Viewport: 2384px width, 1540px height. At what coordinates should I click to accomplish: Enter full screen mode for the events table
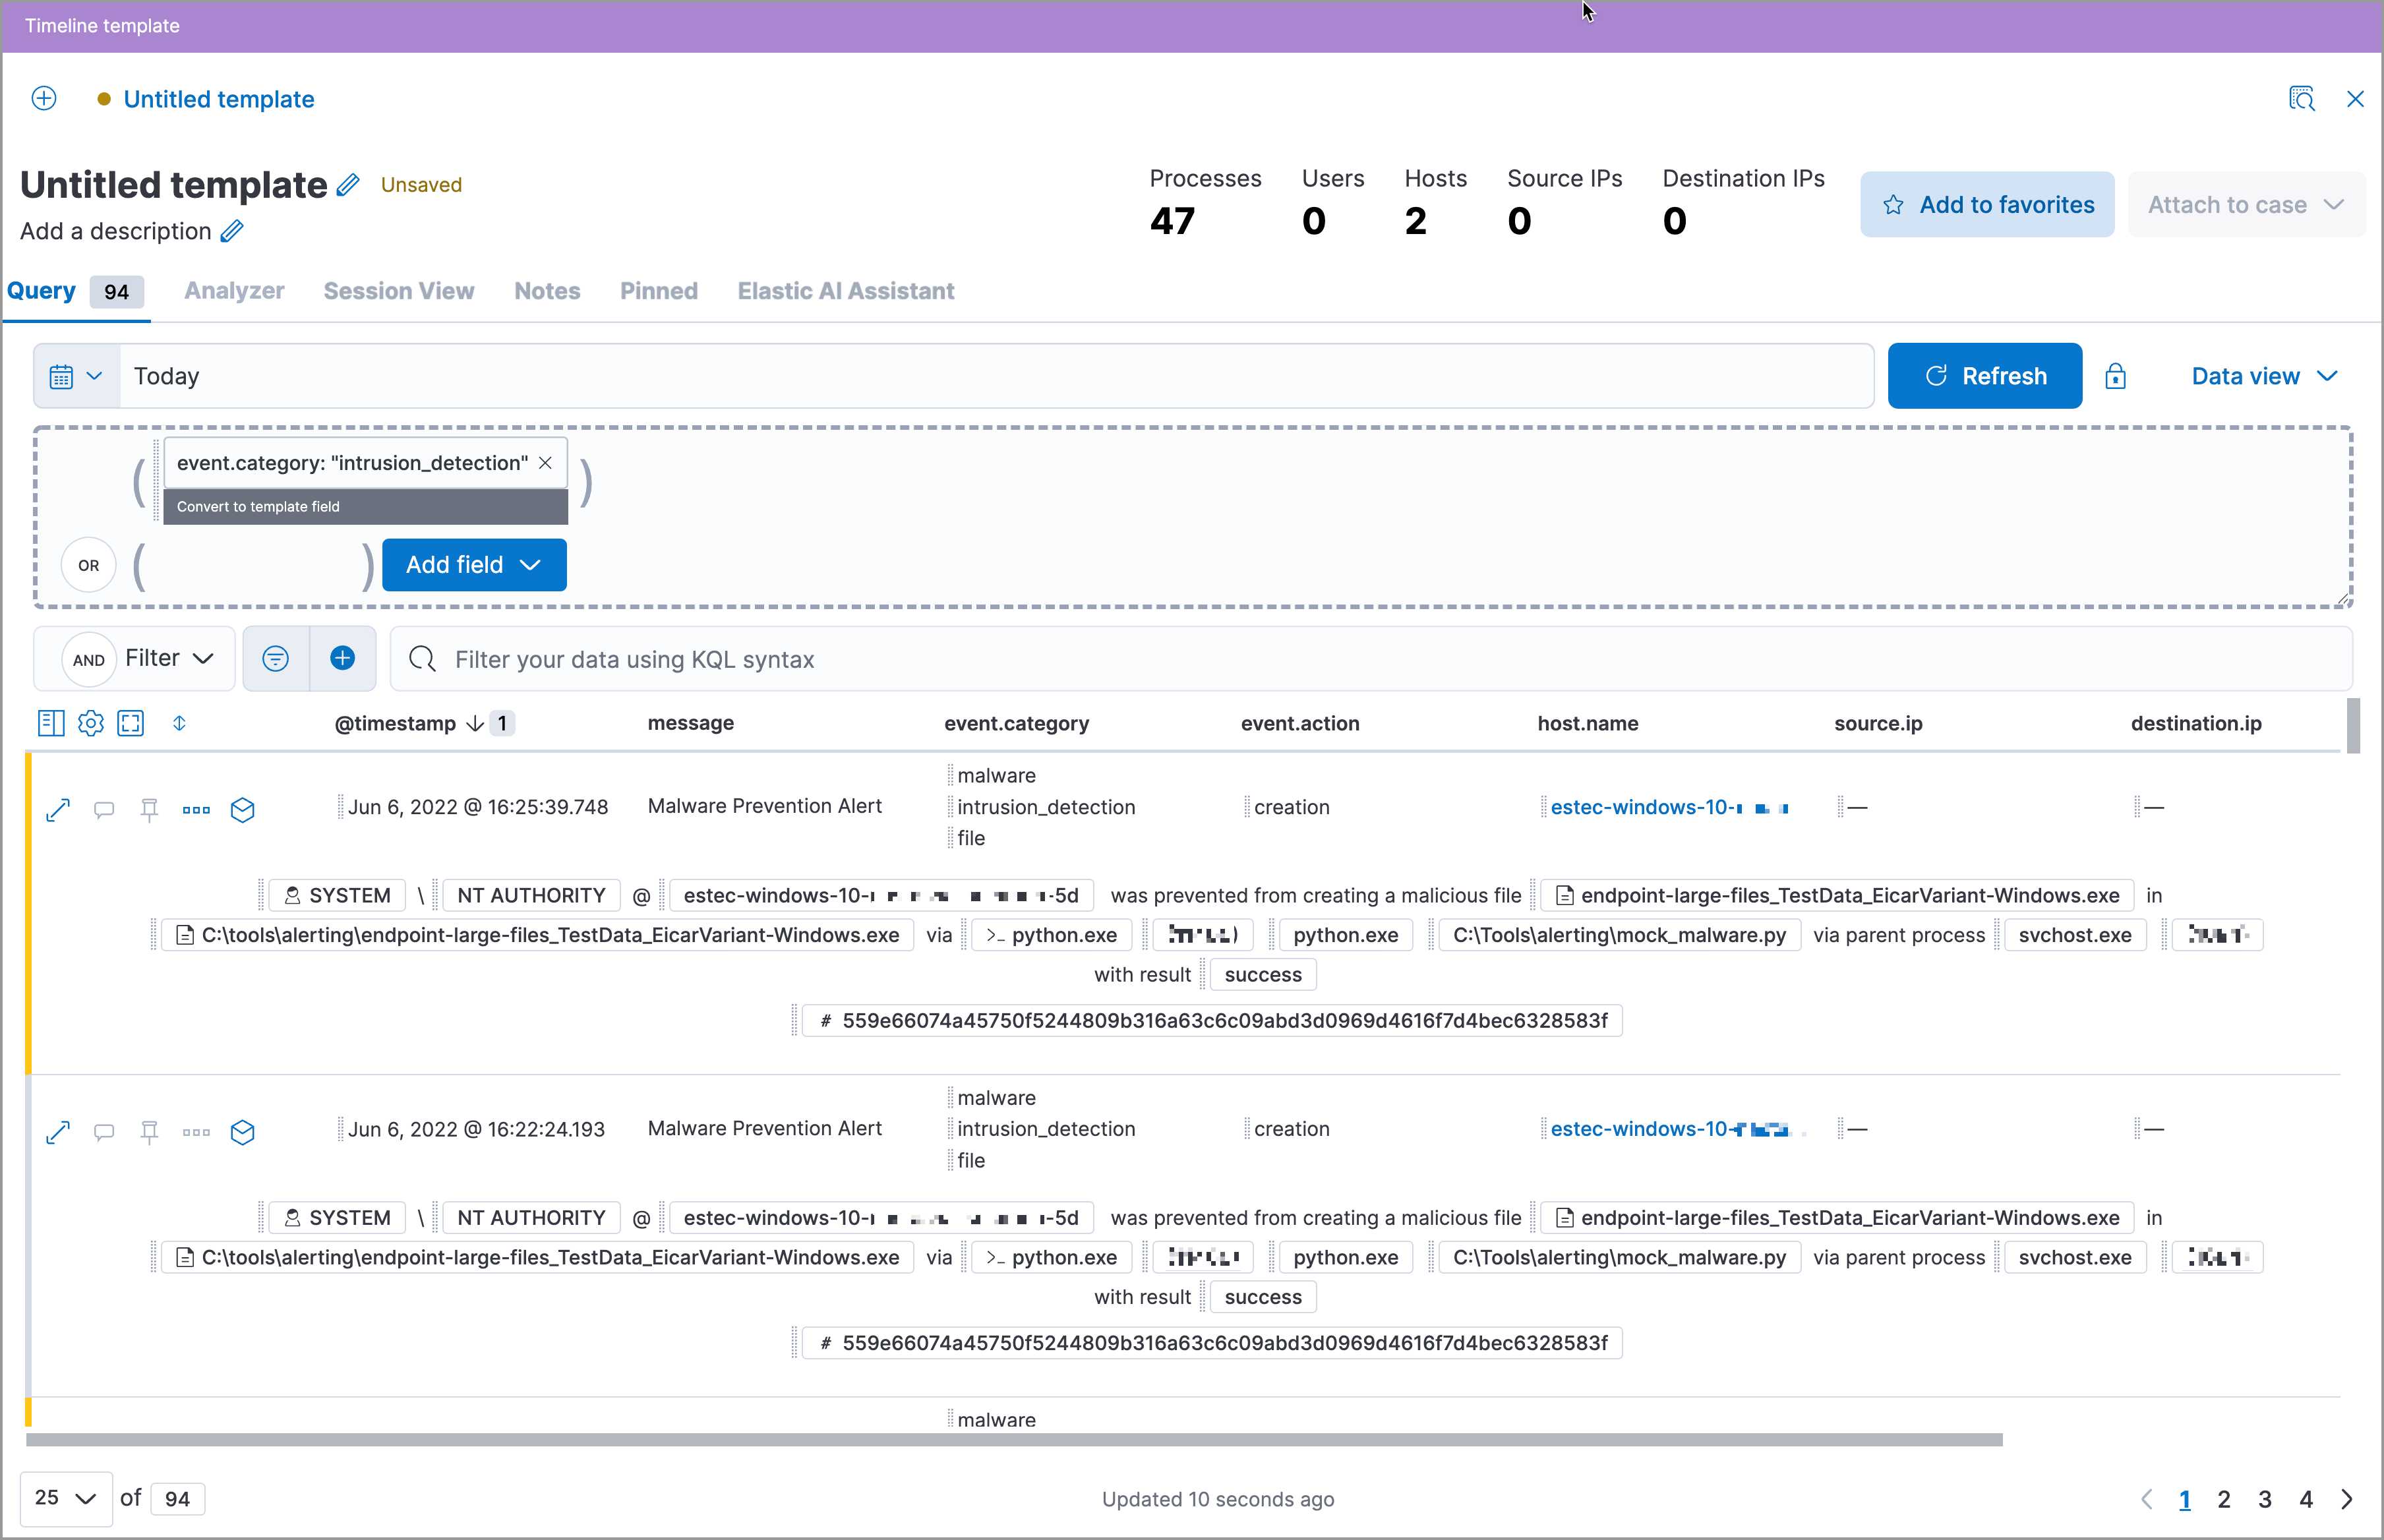tap(131, 723)
